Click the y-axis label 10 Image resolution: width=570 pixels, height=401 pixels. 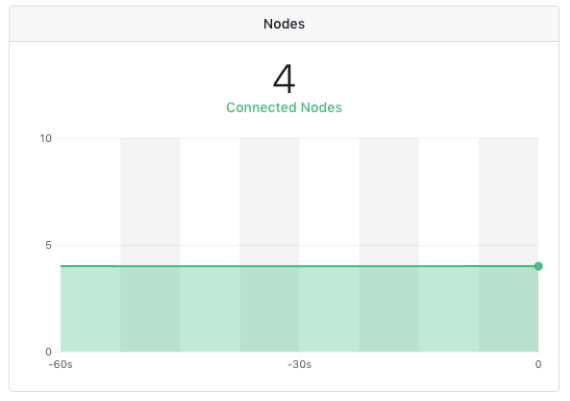pos(46,138)
